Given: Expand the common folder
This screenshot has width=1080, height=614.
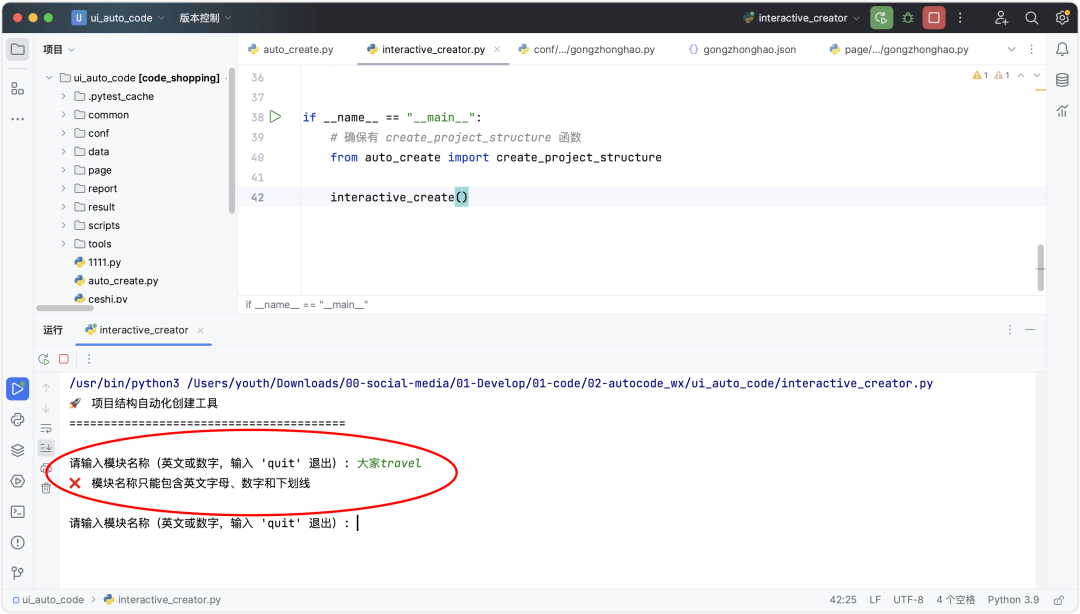Looking at the screenshot, I should point(63,115).
